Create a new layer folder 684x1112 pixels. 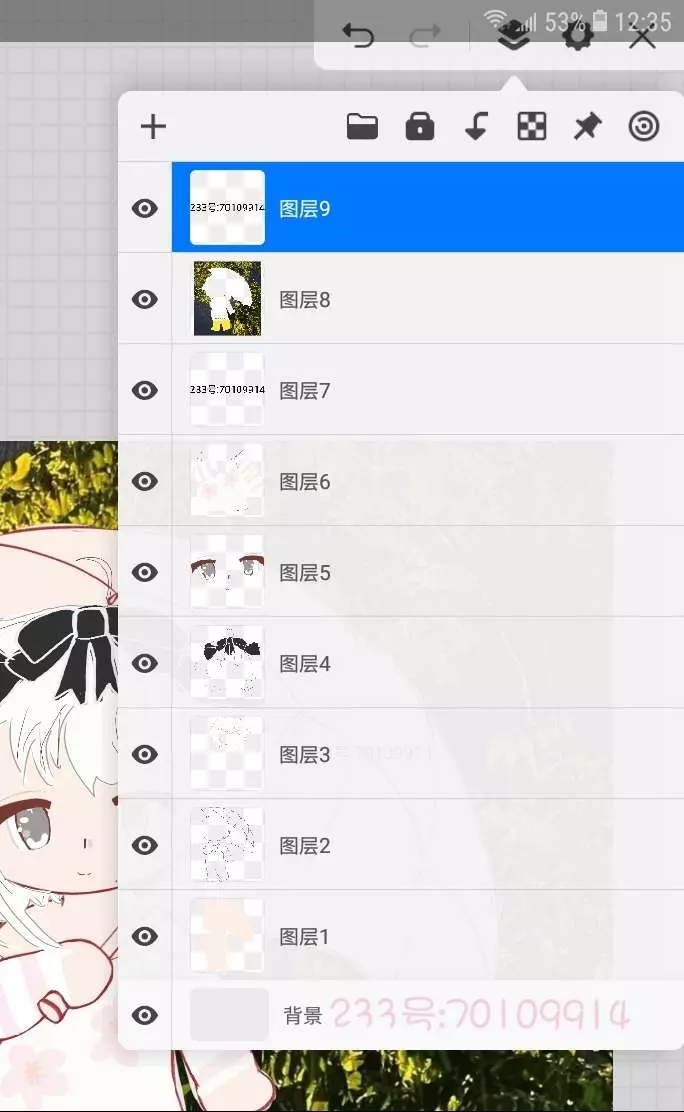(x=362, y=127)
